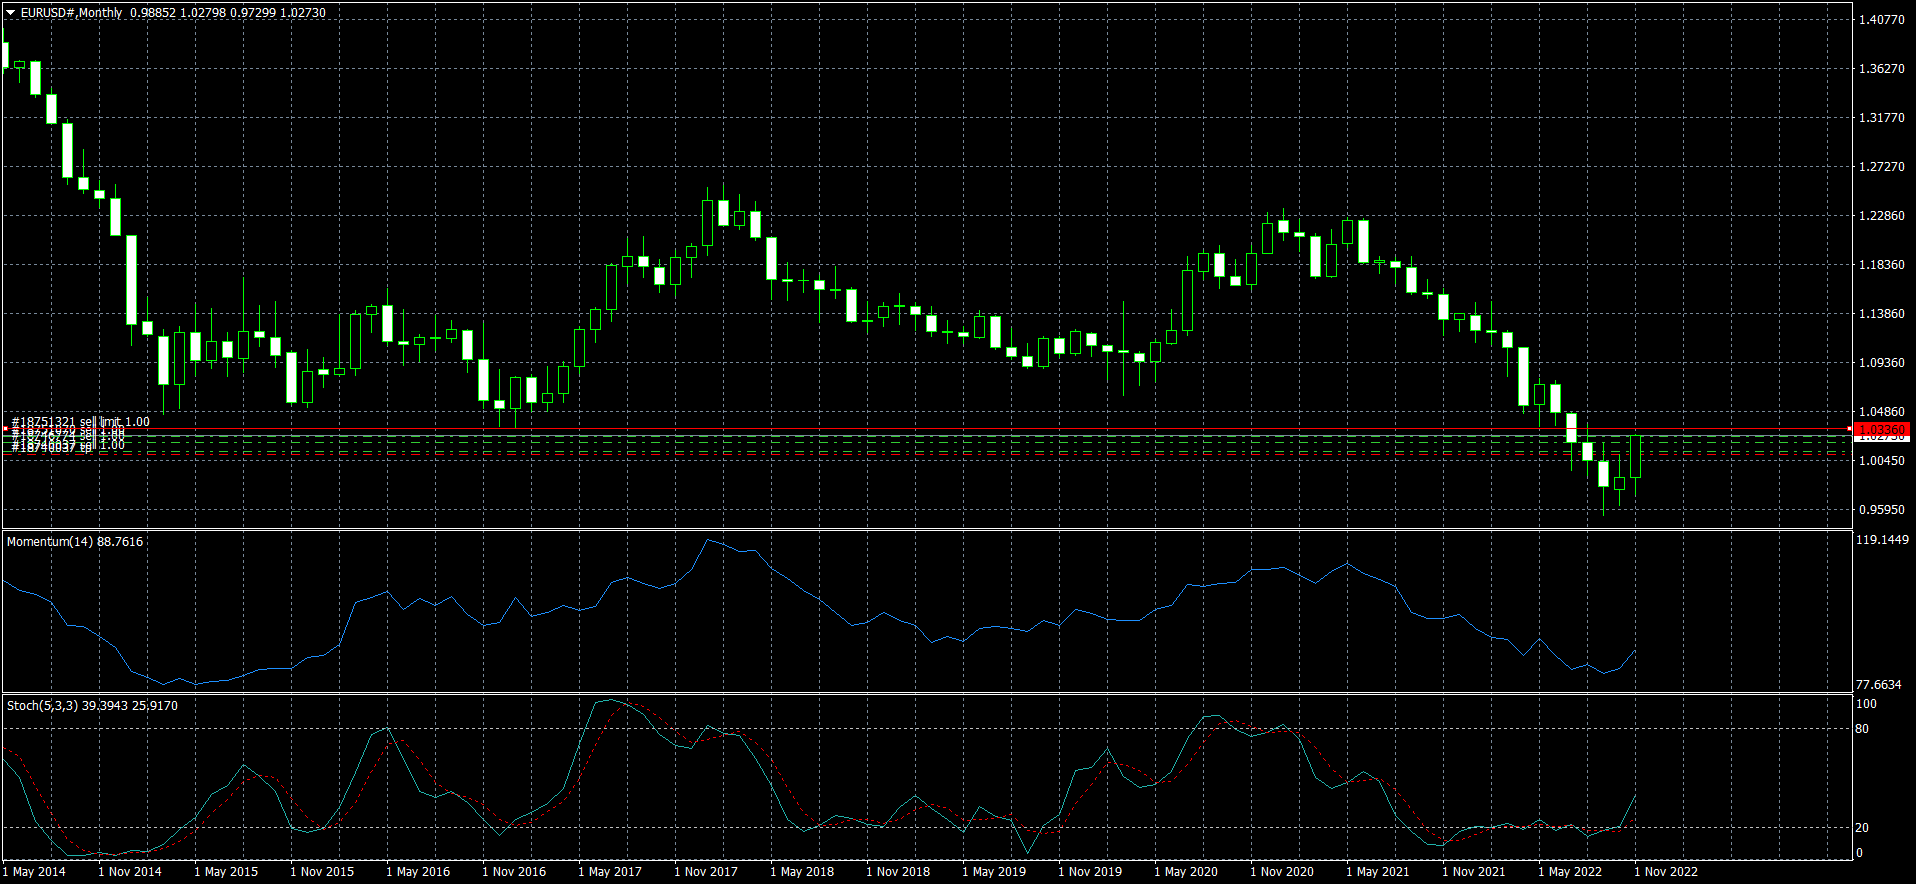Click the 1 May 2021 date label
1916x884 pixels.
[x=1378, y=872]
